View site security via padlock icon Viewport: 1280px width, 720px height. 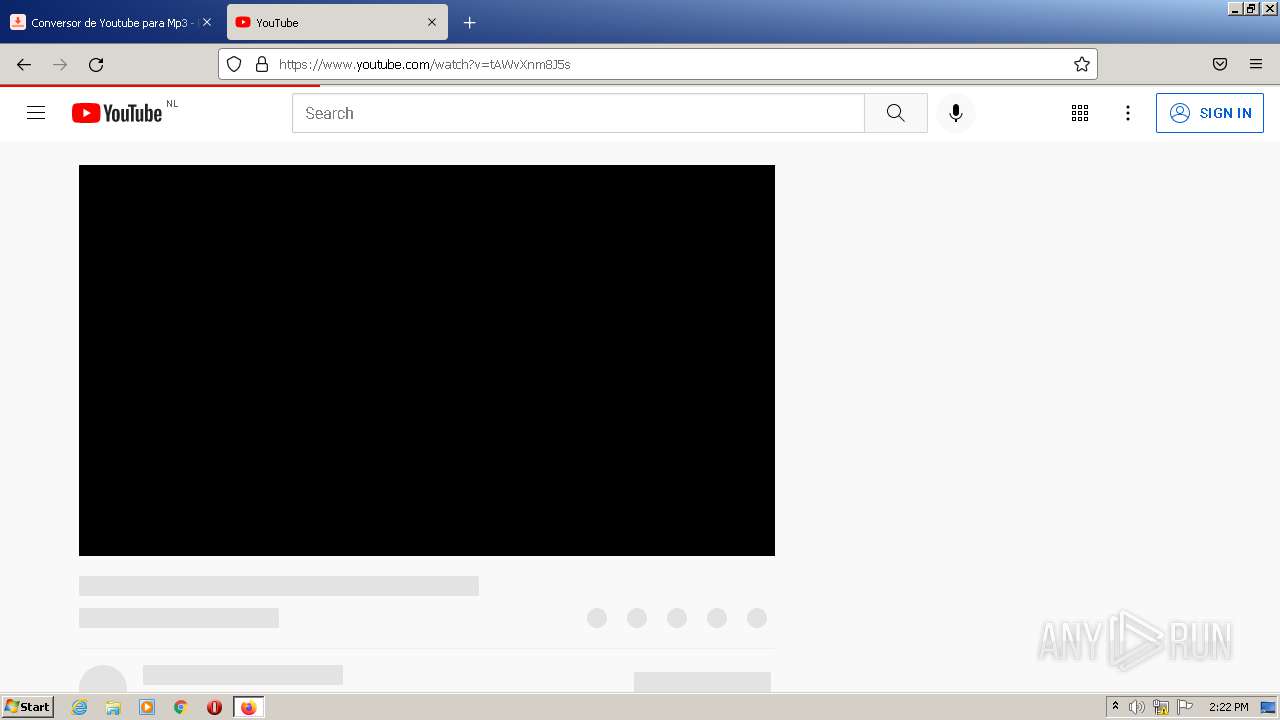point(262,64)
